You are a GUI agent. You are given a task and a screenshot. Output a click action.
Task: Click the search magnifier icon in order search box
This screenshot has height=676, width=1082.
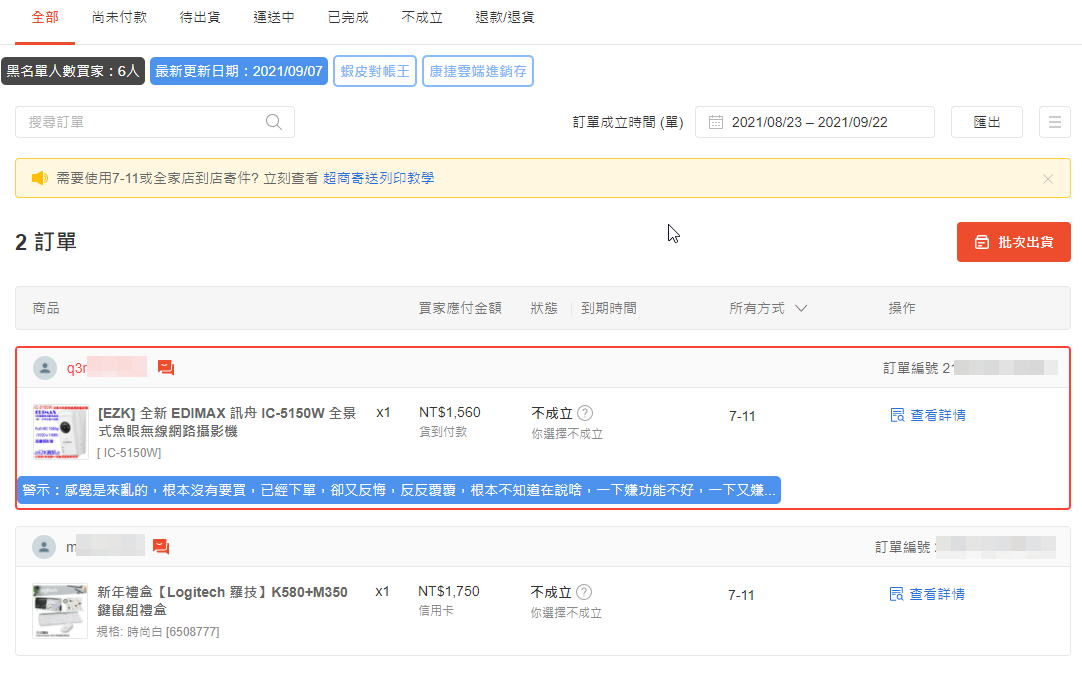coord(273,122)
